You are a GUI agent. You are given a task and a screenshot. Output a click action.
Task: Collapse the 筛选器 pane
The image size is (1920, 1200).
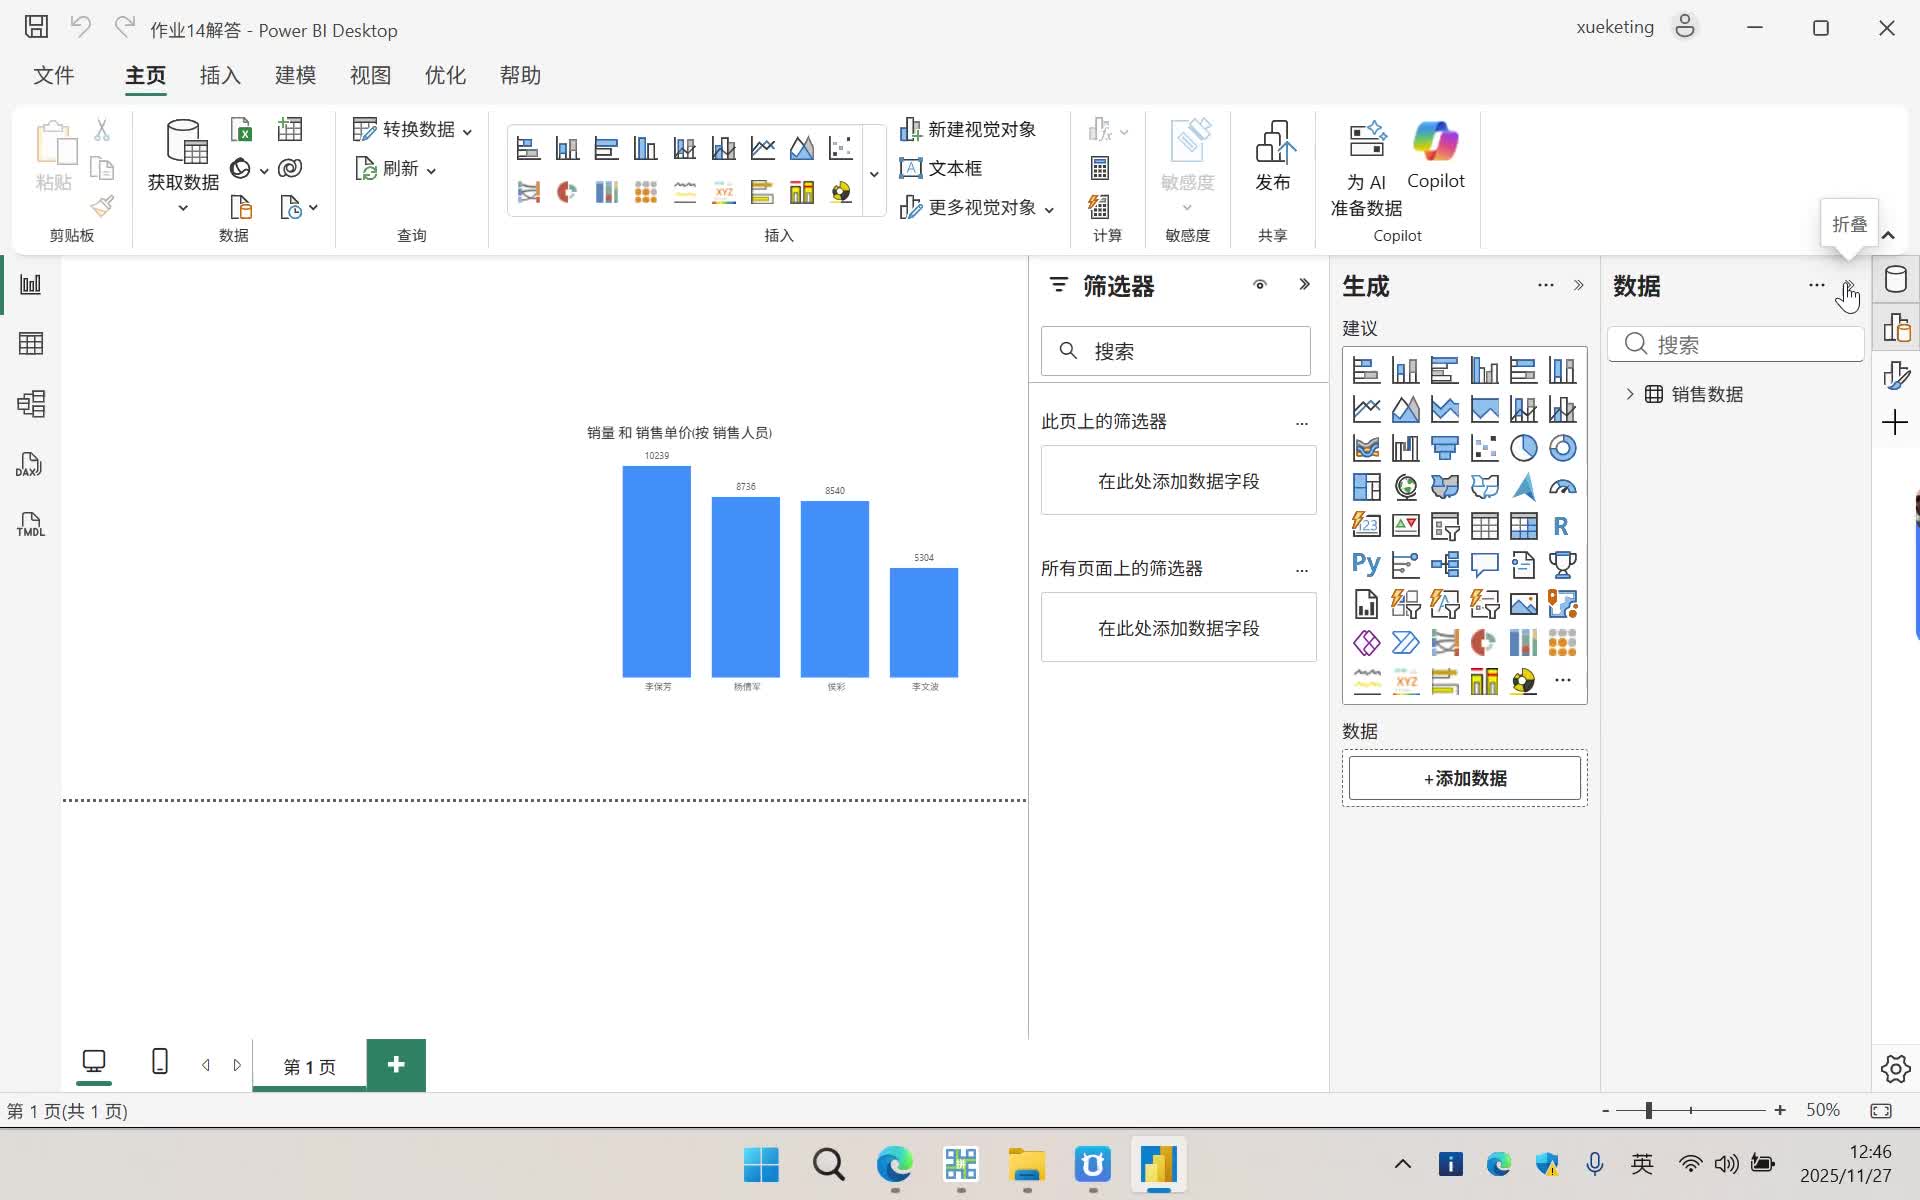pyautogui.click(x=1304, y=285)
